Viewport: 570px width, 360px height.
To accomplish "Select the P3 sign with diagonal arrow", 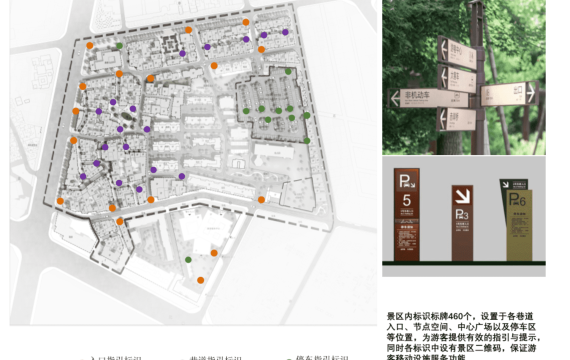I will click(x=462, y=223).
